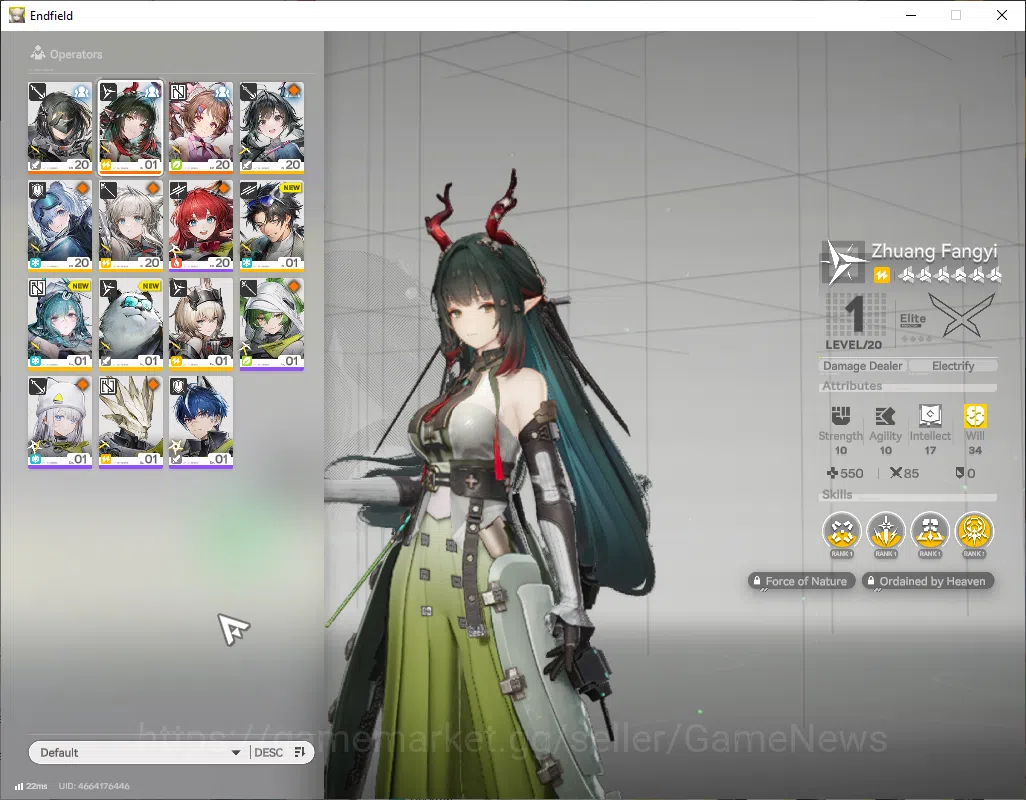Click the Damage Dealer tag

point(862,366)
